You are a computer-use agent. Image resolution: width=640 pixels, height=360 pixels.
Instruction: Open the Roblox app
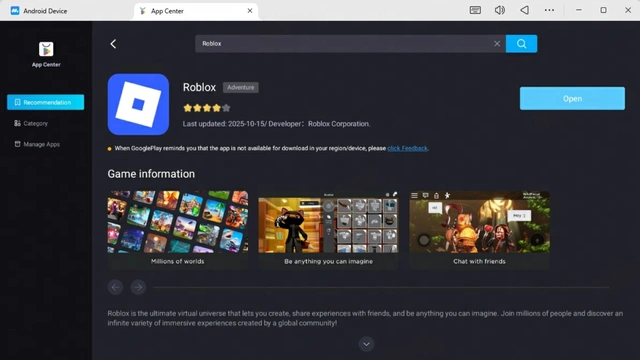[x=572, y=98]
